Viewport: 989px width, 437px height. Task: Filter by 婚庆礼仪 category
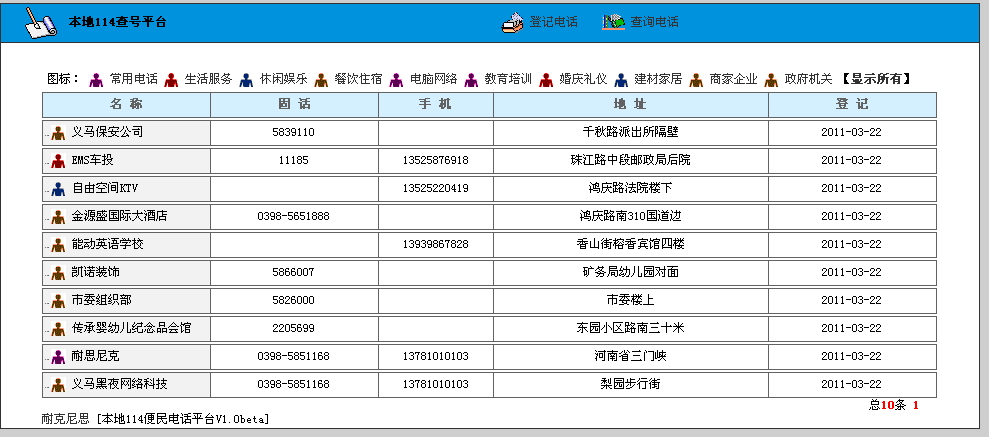pyautogui.click(x=583, y=79)
